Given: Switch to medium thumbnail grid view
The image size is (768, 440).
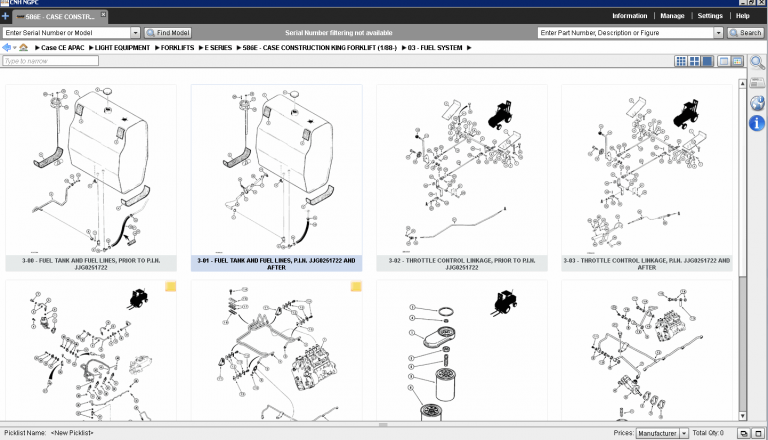Looking at the screenshot, I should tap(694, 62).
